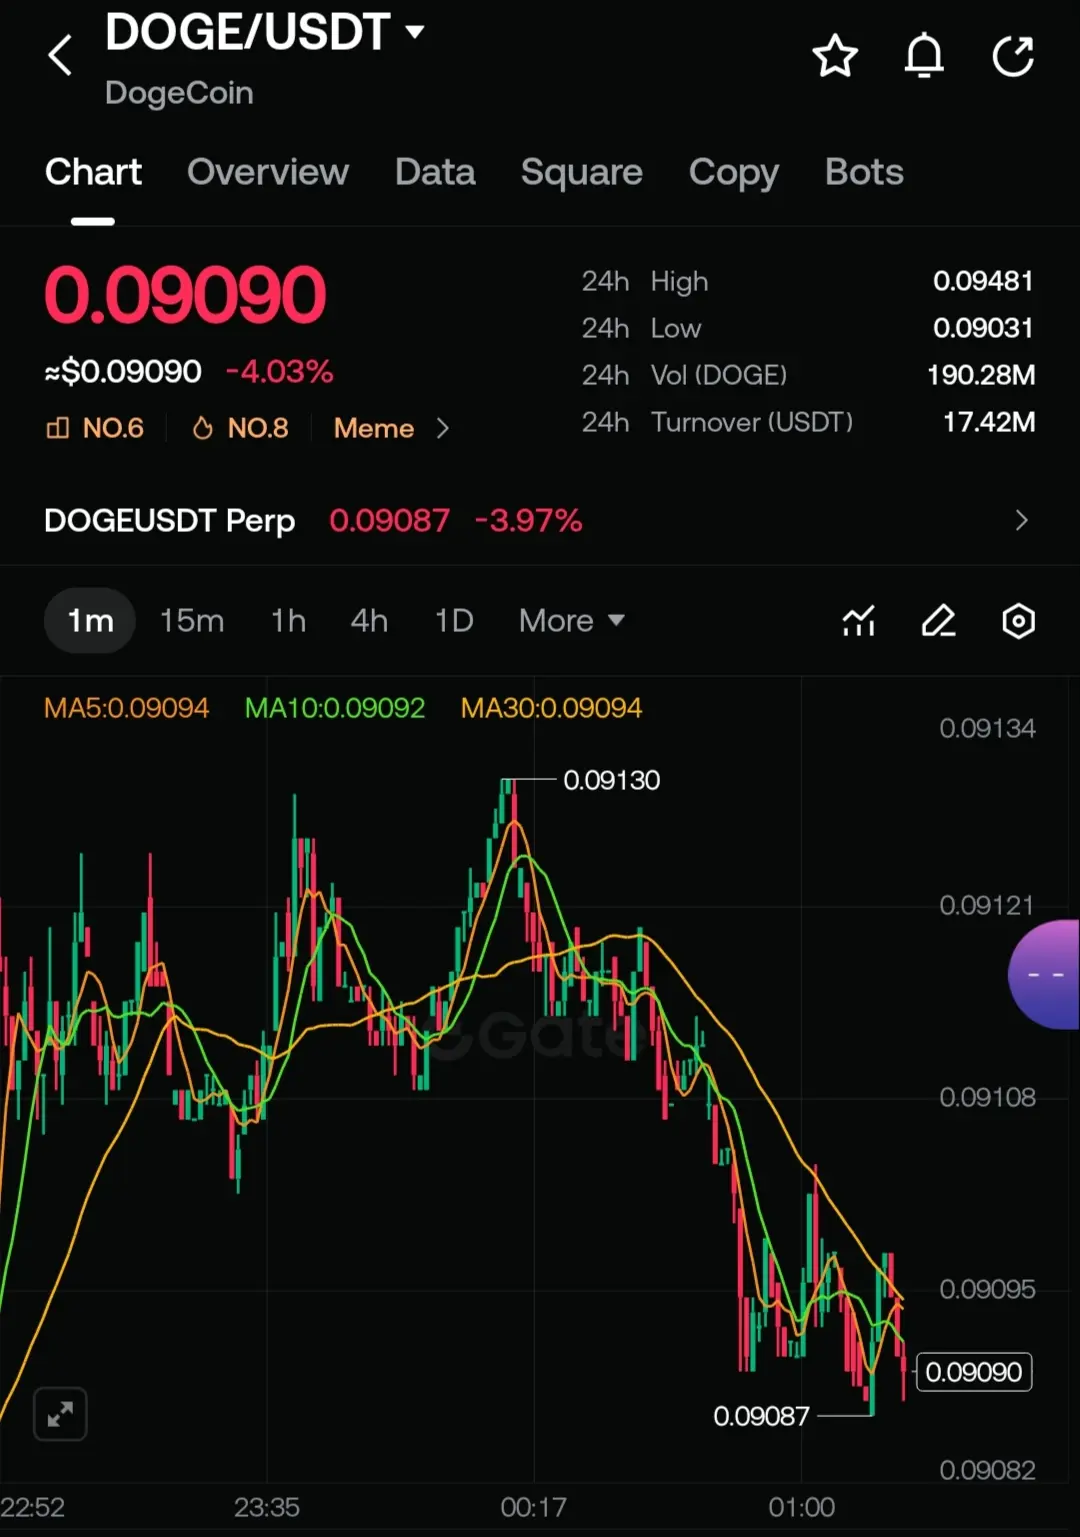Tap the 24h Low value 0.09031
Viewport: 1080px width, 1537px height.
click(983, 328)
